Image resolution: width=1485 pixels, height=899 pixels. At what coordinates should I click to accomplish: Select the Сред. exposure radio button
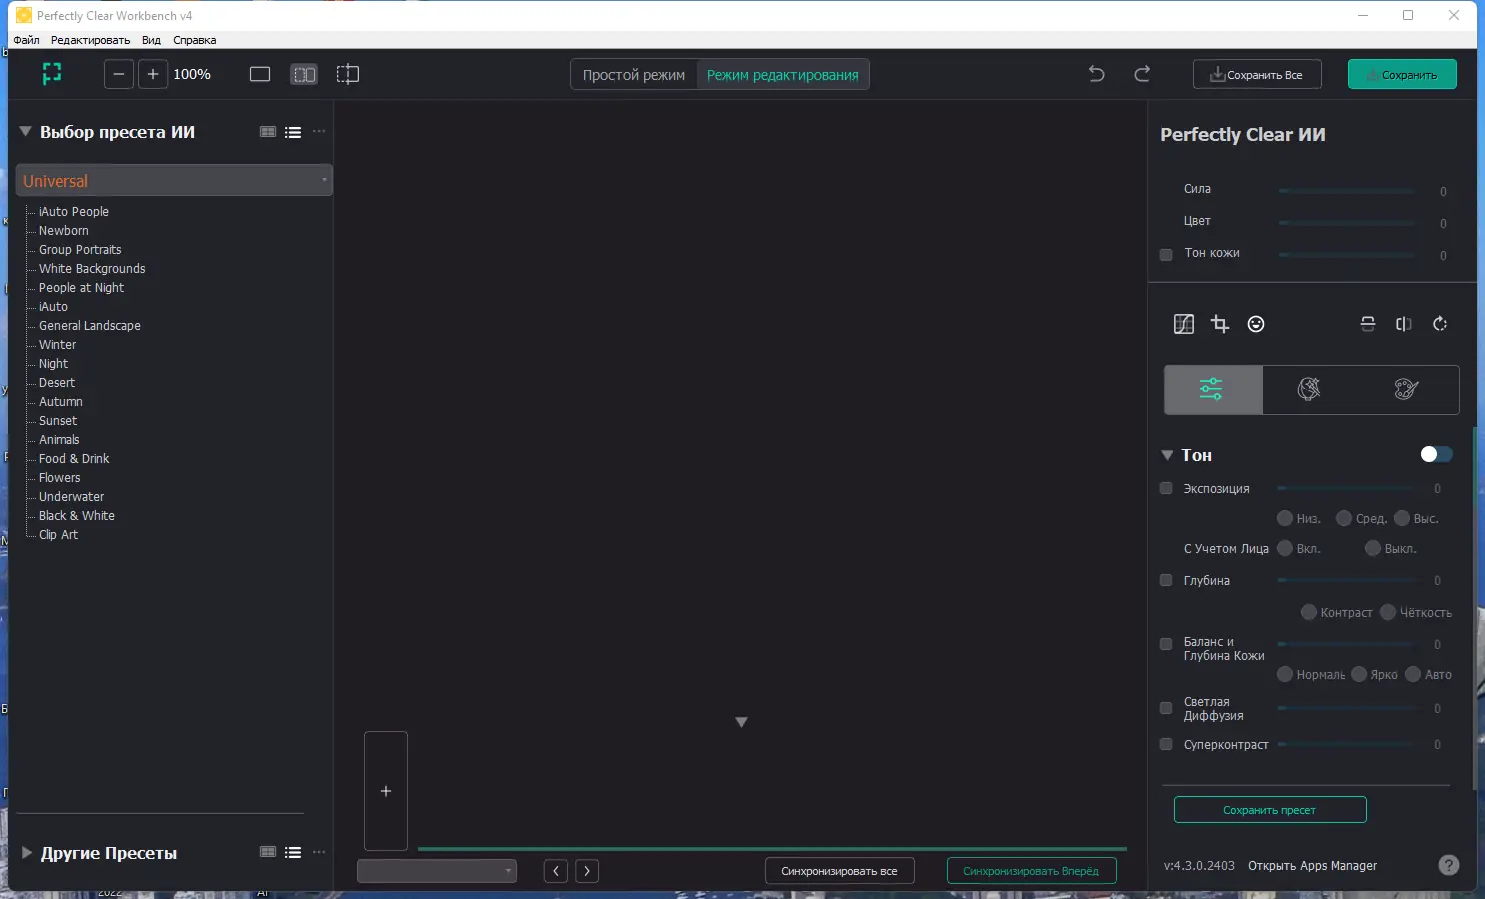pos(1344,518)
